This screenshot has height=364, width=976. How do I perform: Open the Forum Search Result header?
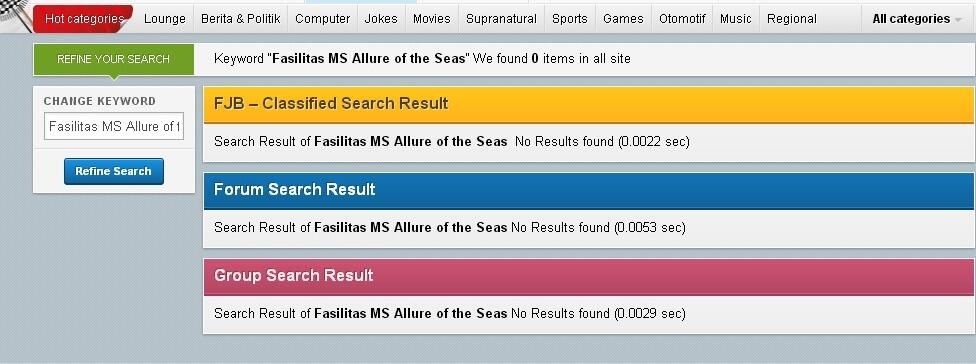[x=588, y=189]
